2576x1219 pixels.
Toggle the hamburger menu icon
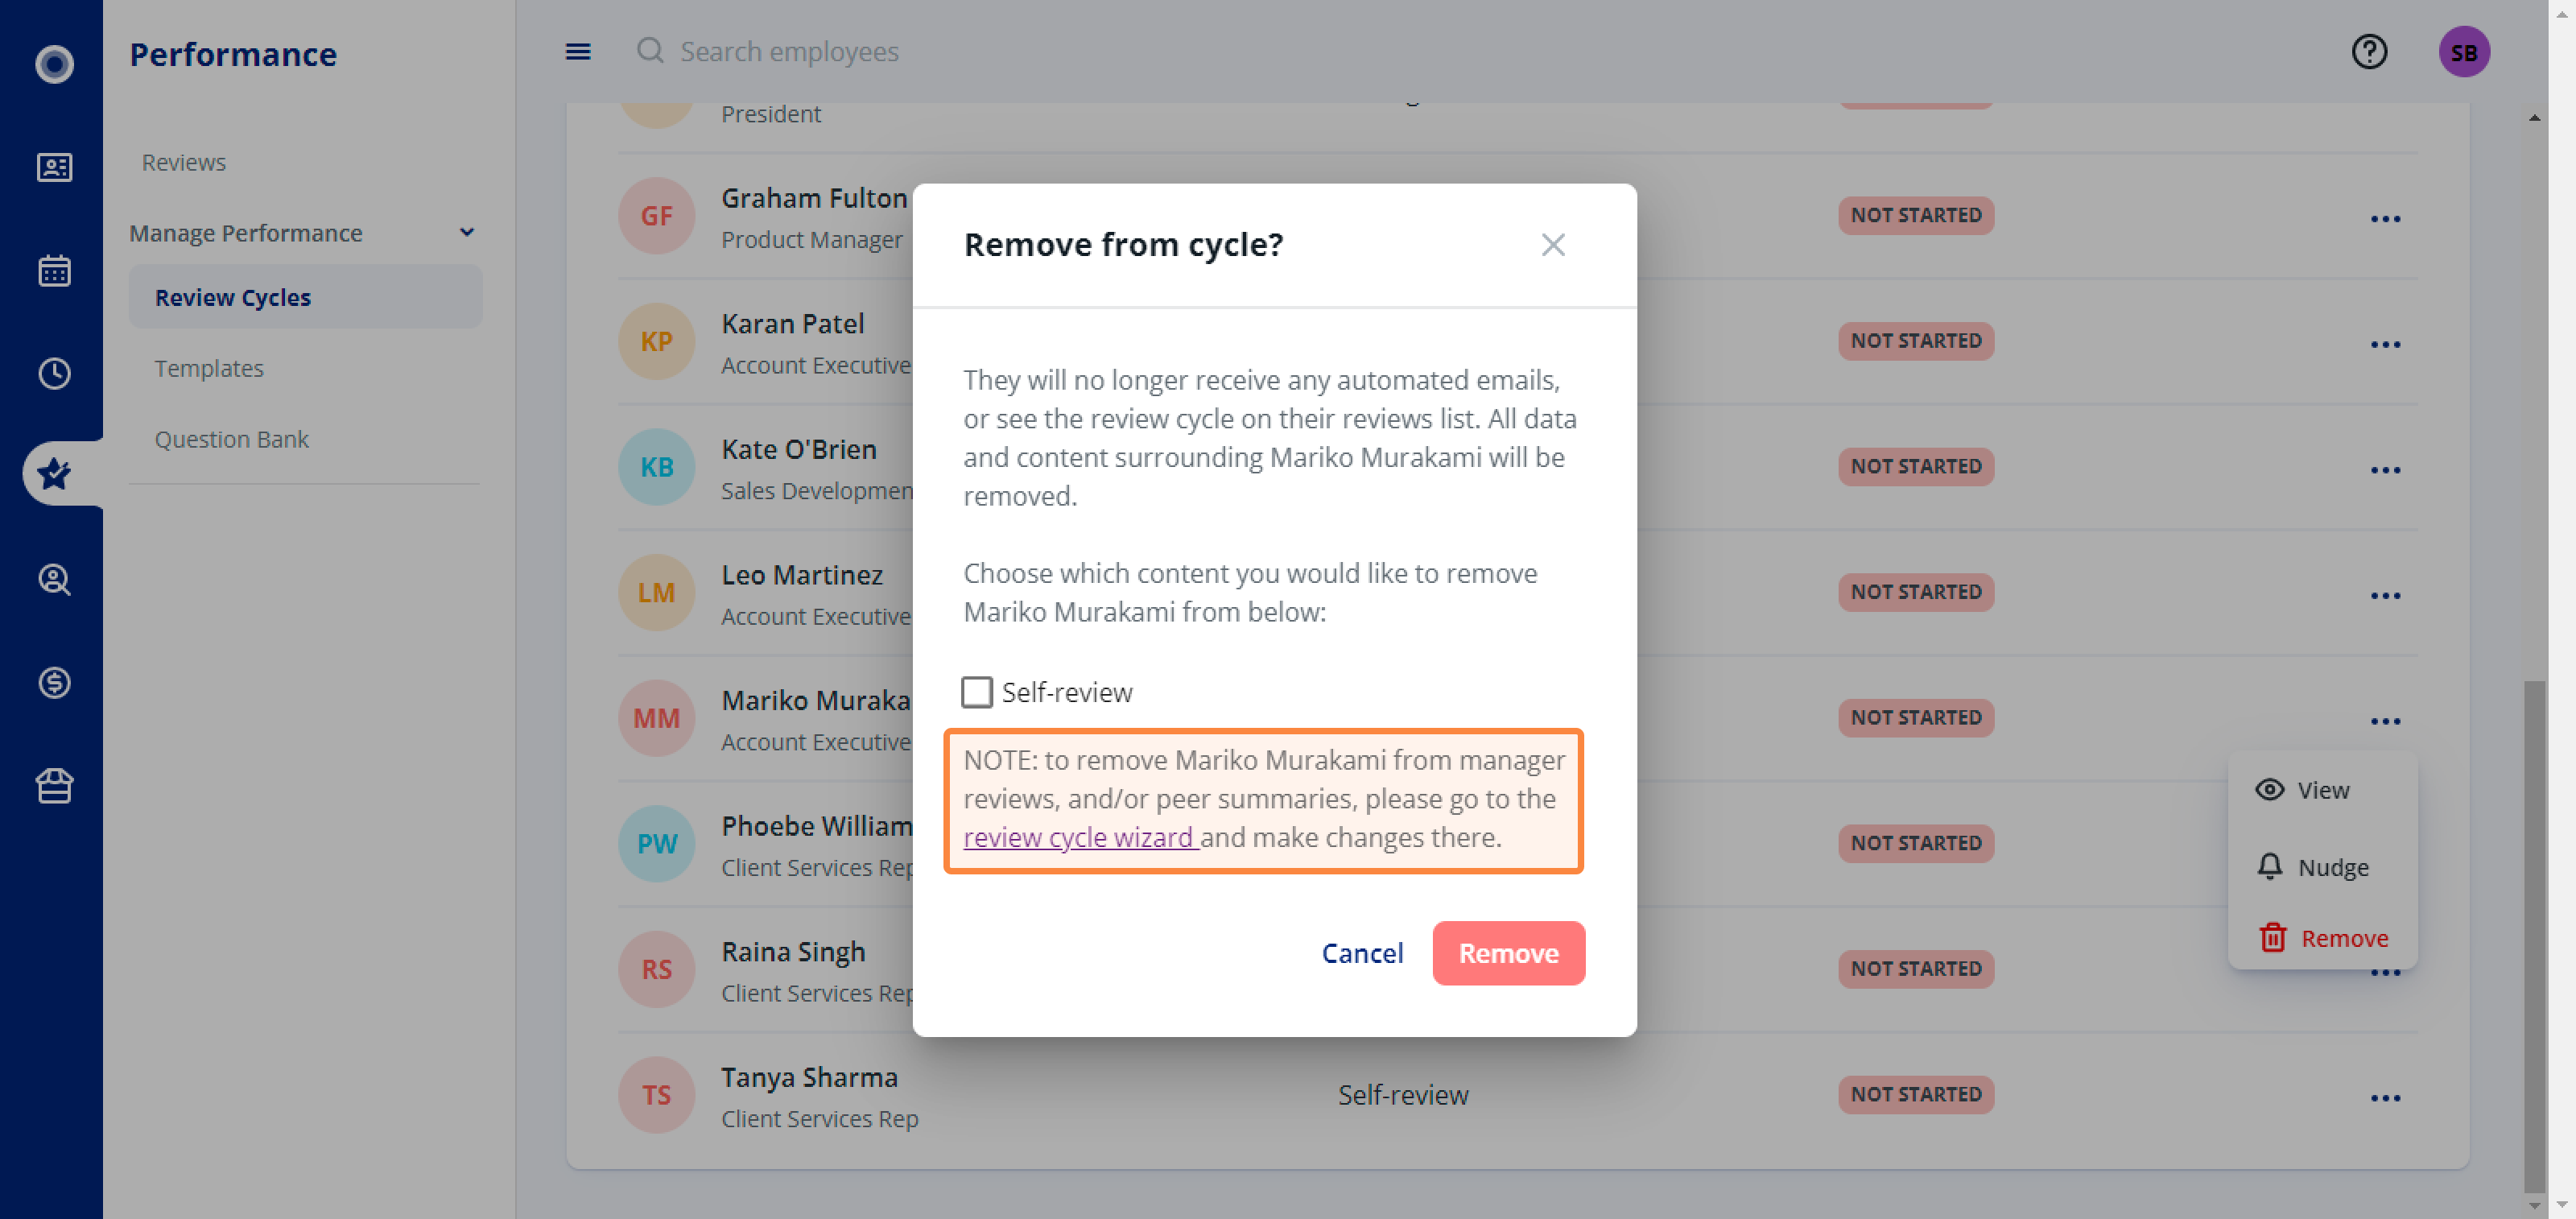click(578, 51)
